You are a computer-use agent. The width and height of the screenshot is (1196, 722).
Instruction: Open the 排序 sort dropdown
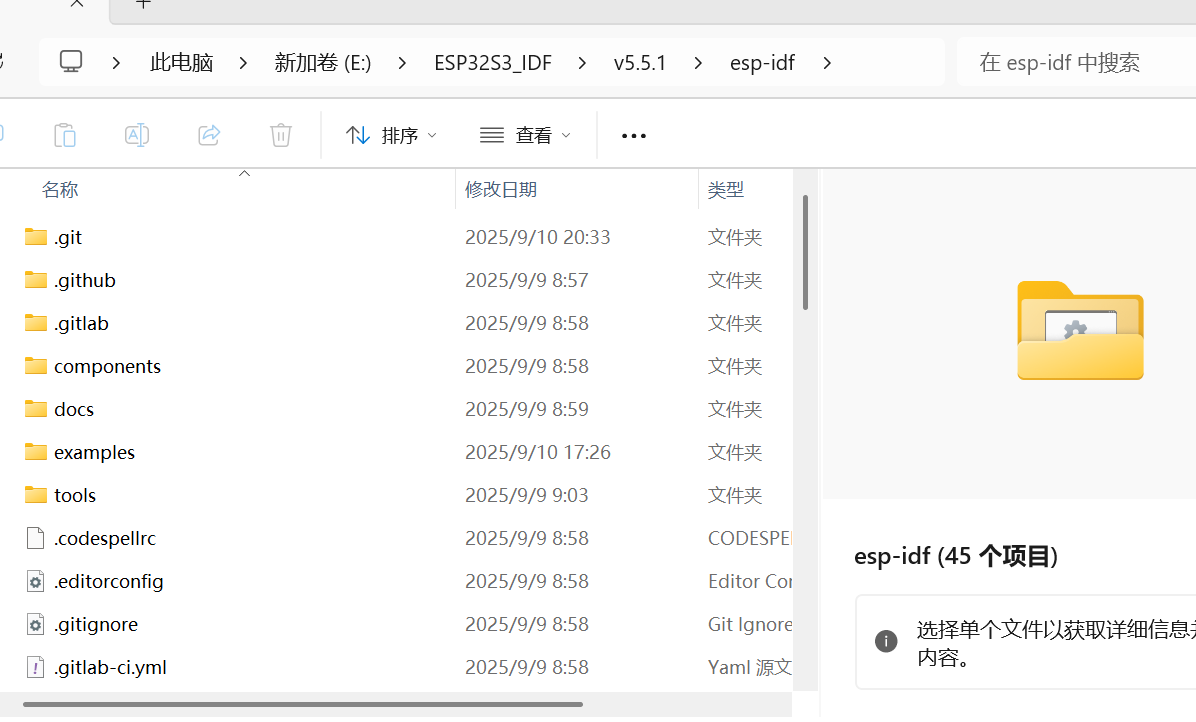click(x=391, y=136)
